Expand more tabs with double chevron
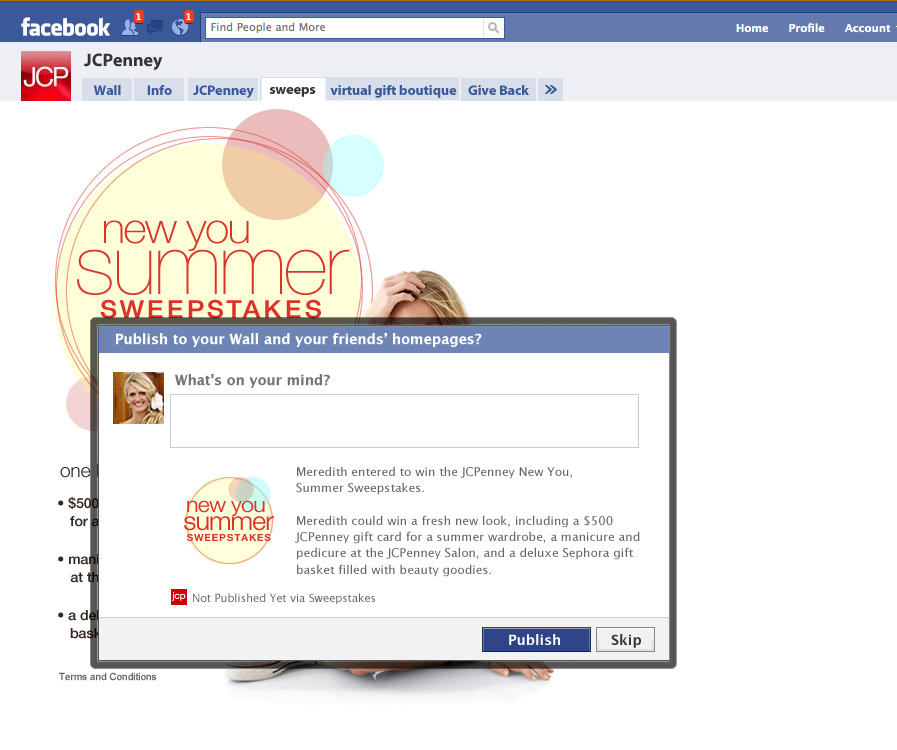897x750 pixels. pyautogui.click(x=550, y=90)
